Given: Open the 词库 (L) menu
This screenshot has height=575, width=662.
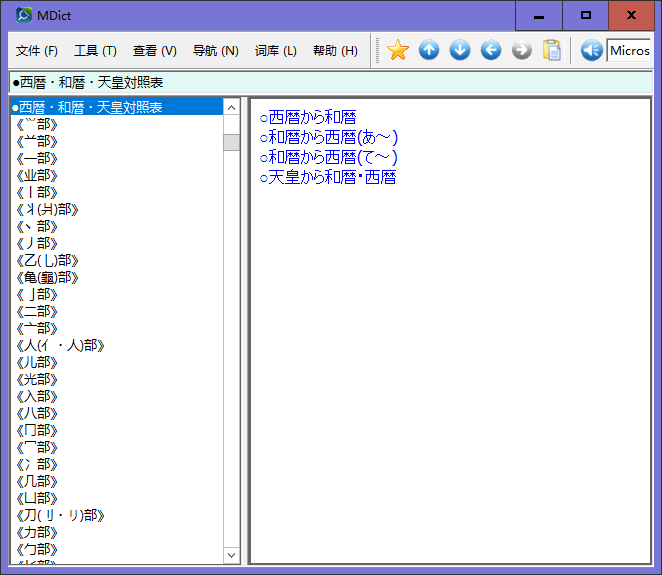Looking at the screenshot, I should [275, 51].
